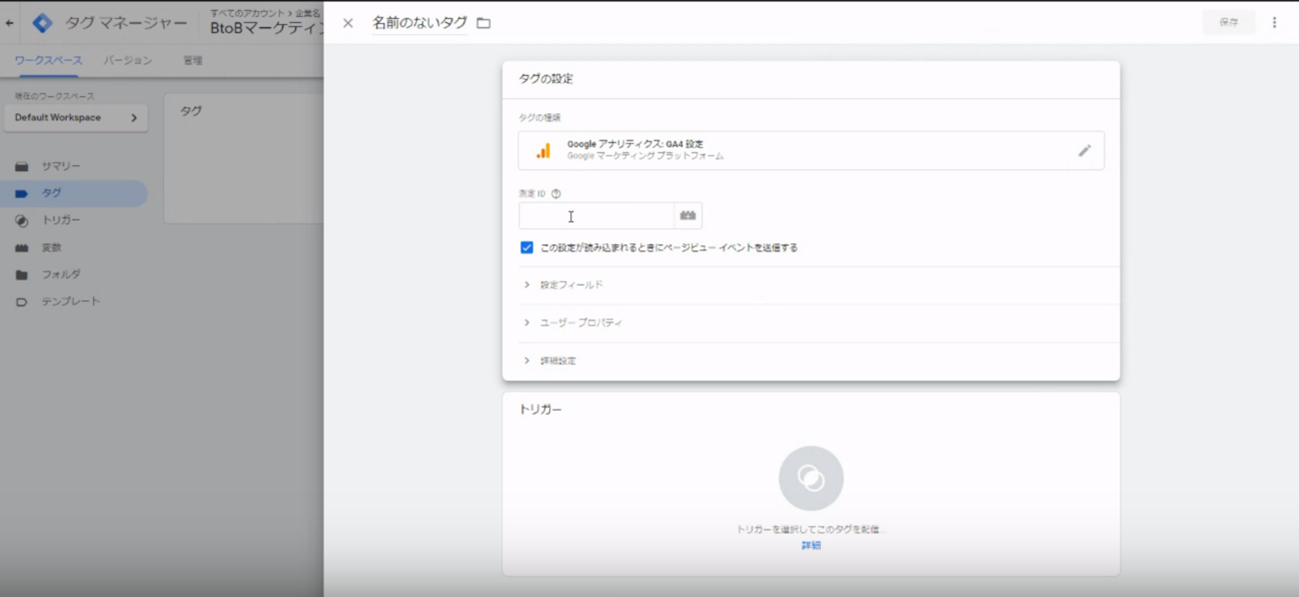Click the help icon next to 測定 ID
Viewport: 1299px width, 597px height.
[556, 194]
